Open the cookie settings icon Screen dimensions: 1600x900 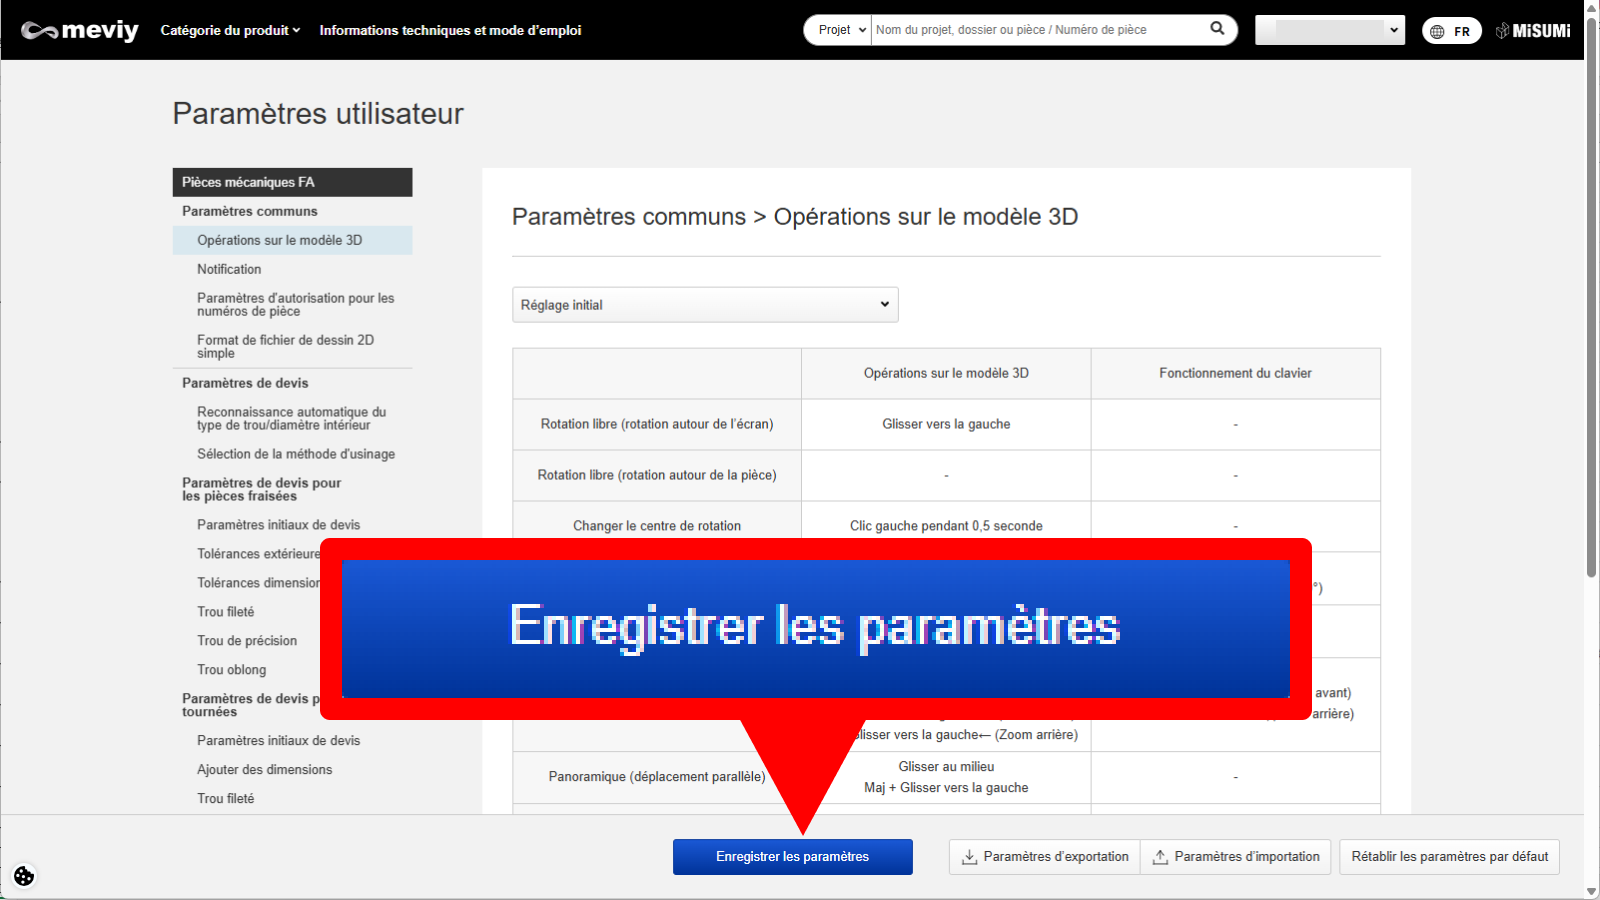click(24, 876)
